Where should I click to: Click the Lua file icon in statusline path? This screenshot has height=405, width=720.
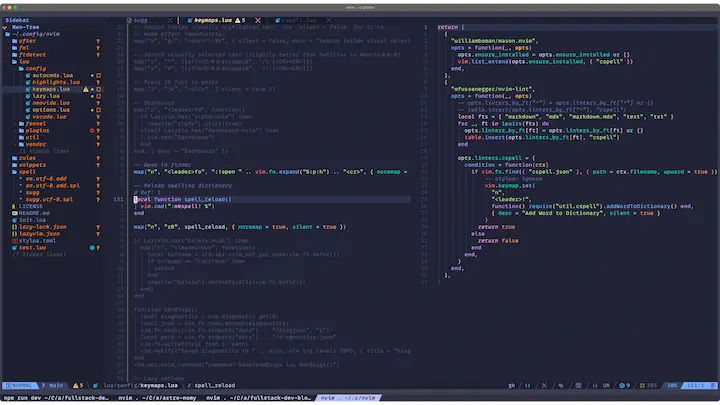pyautogui.click(x=96, y=385)
